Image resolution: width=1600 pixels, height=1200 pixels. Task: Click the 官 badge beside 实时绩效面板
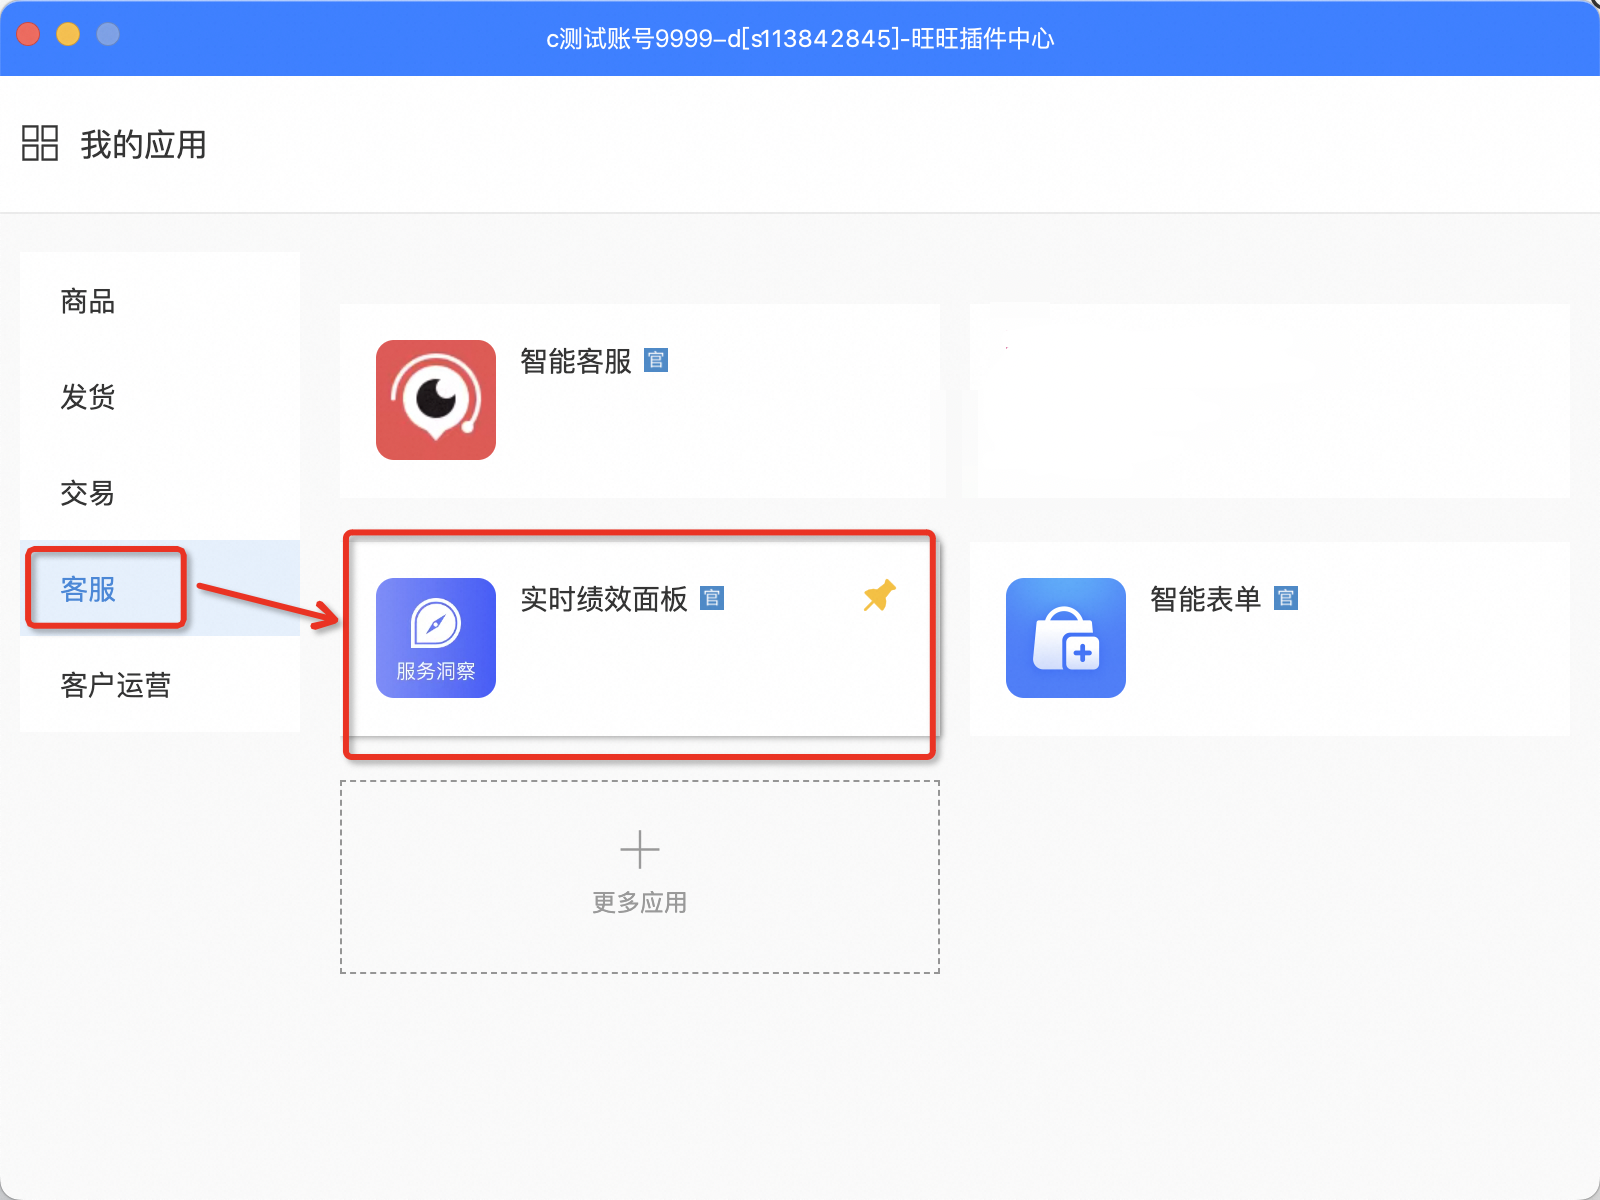coord(712,598)
